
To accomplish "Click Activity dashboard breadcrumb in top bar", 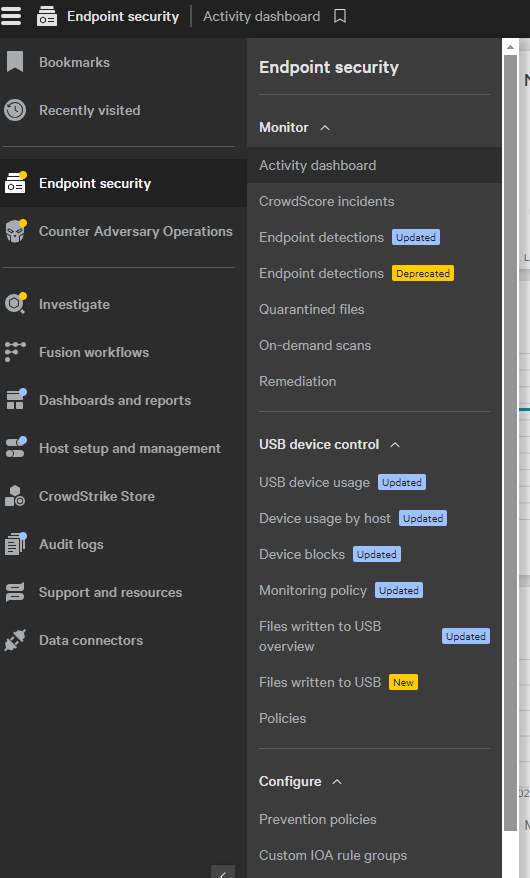I will click(261, 17).
